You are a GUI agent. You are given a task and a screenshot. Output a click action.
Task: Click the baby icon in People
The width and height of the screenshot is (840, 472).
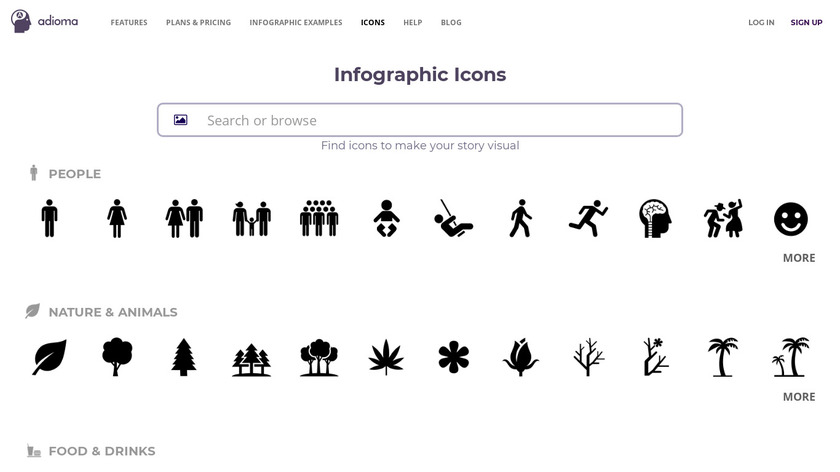tap(386, 218)
